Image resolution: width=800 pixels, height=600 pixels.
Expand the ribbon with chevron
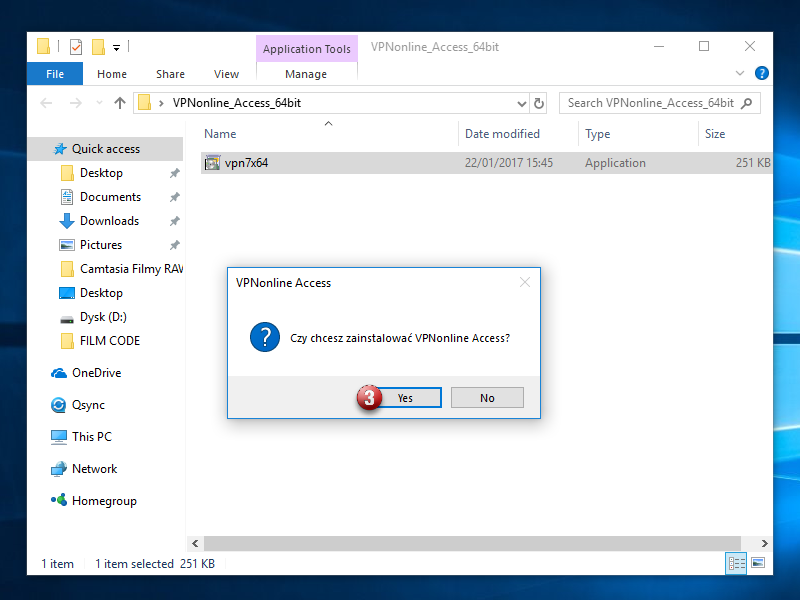[x=740, y=73]
